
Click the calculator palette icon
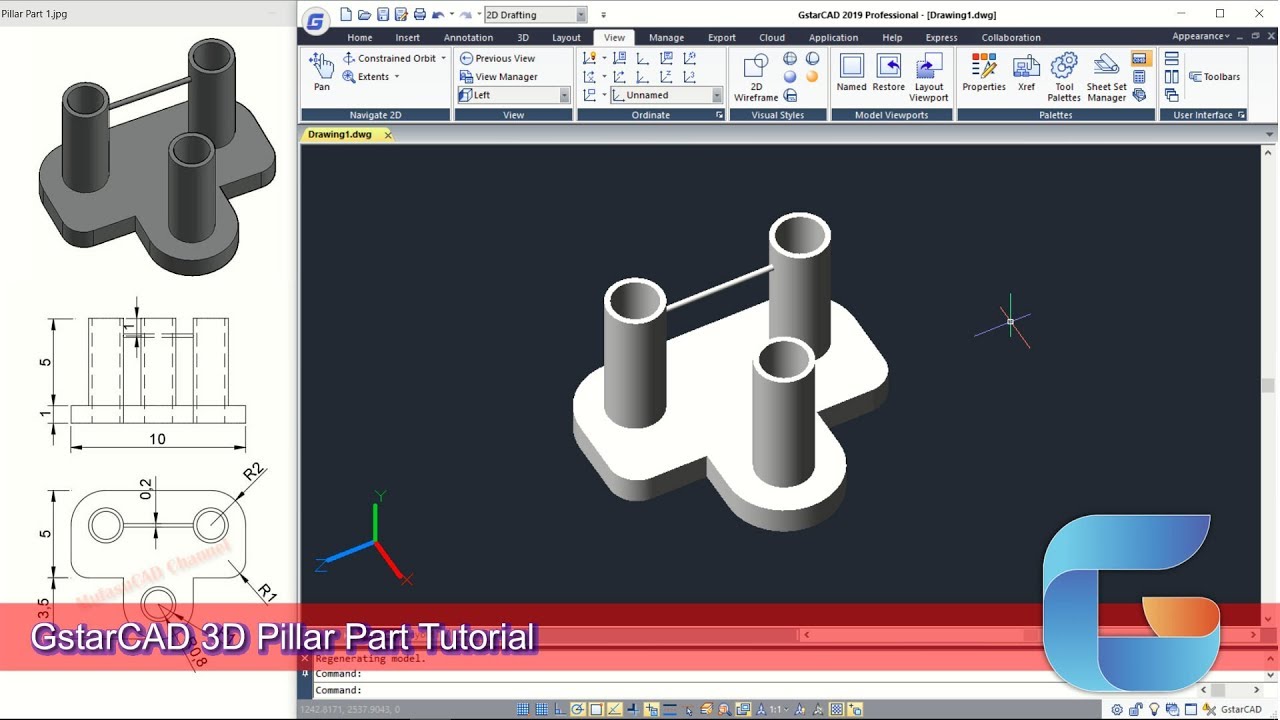(x=1139, y=77)
